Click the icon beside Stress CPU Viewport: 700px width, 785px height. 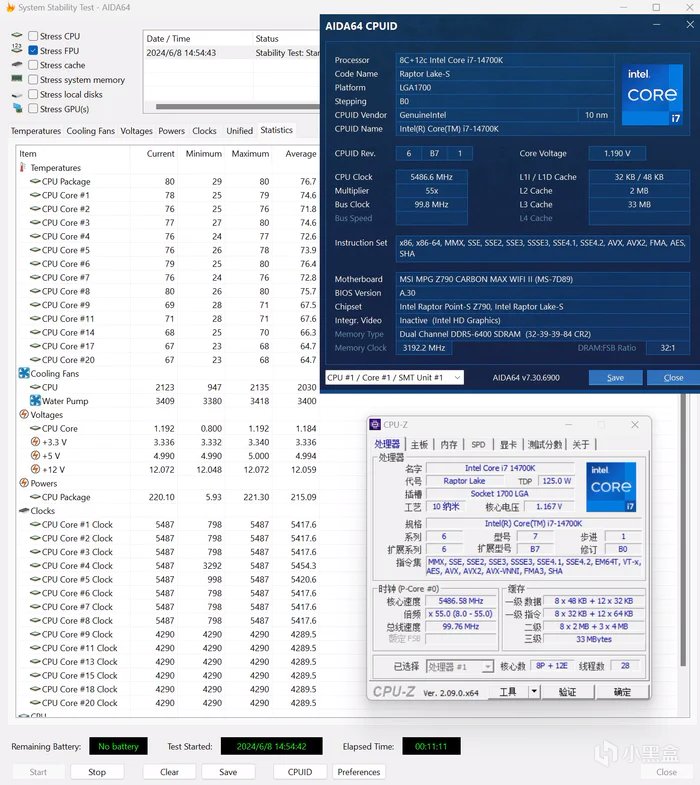17,36
